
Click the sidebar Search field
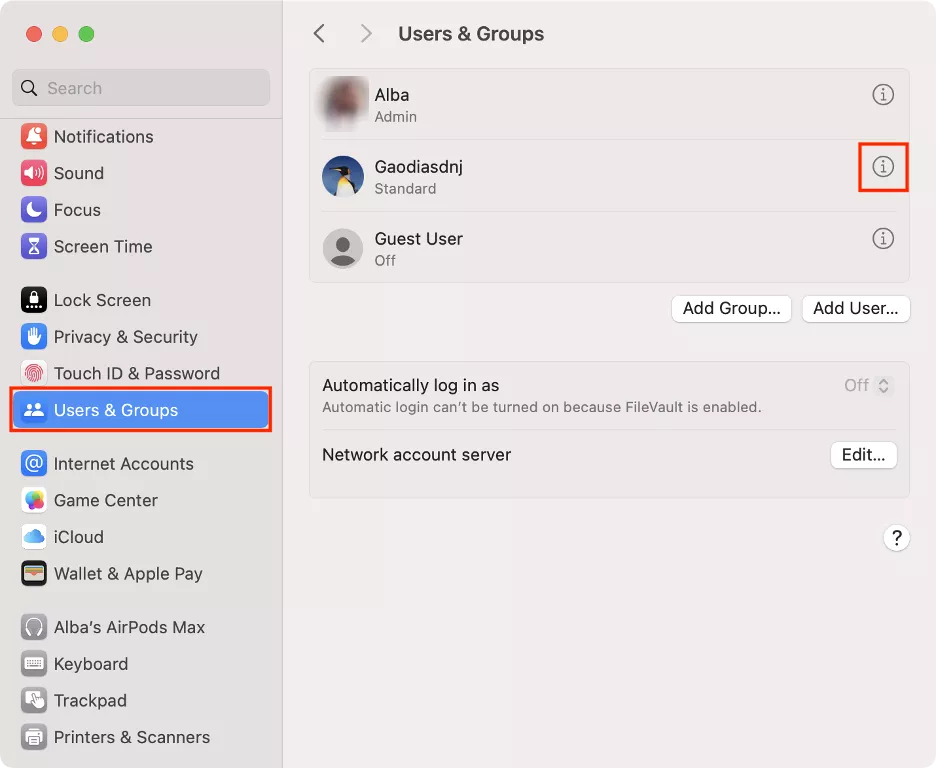(x=141, y=88)
